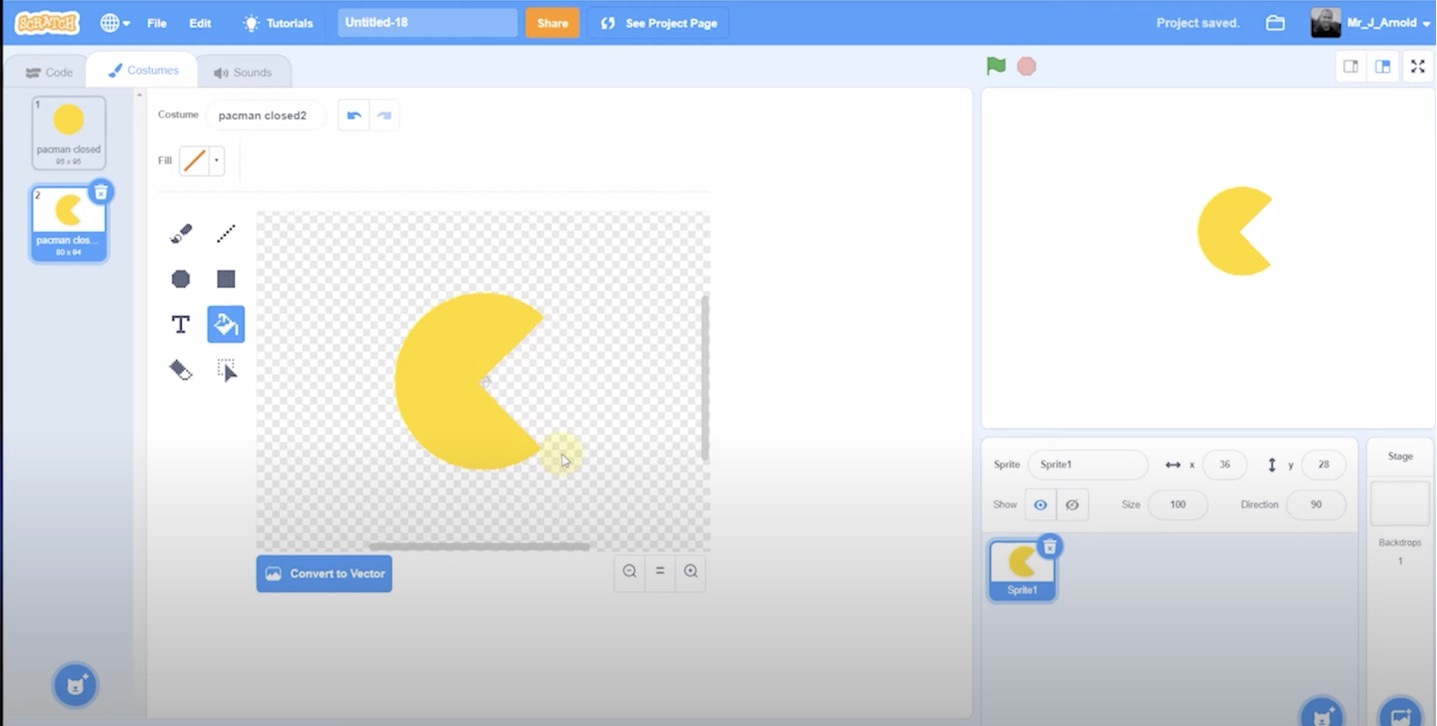The height and width of the screenshot is (726, 1437).
Task: Switch to the Sounds tab
Action: [x=243, y=72]
